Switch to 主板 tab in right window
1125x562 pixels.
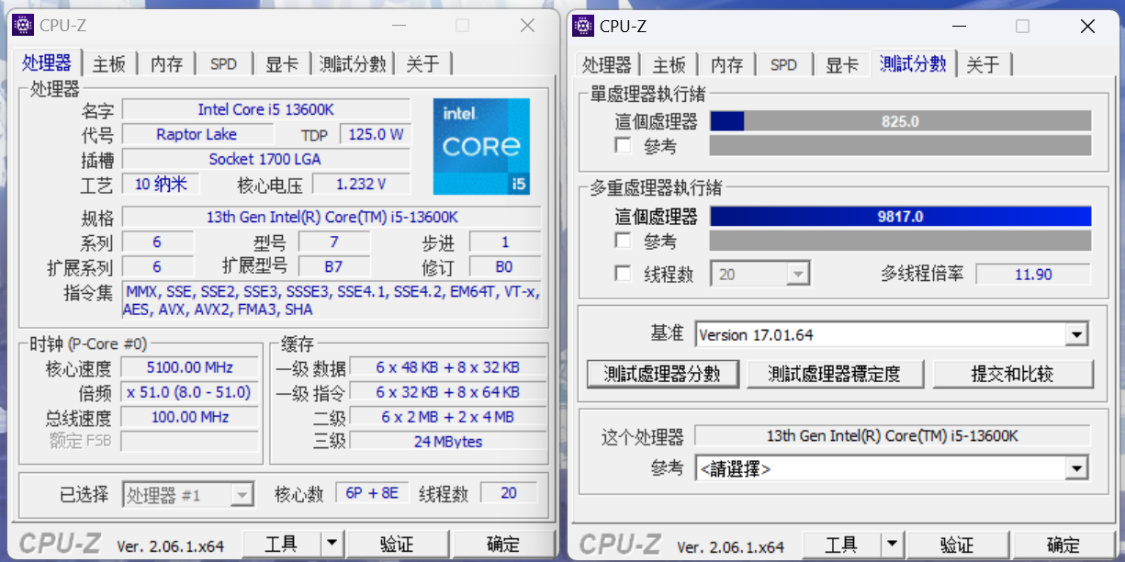pos(669,65)
